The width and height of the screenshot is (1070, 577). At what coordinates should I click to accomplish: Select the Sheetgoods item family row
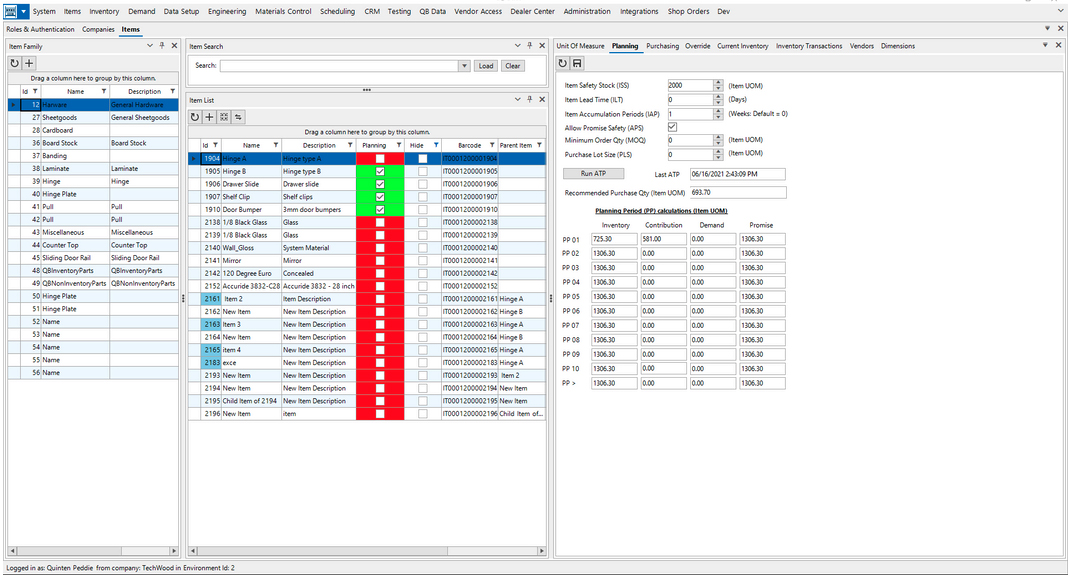pos(93,117)
